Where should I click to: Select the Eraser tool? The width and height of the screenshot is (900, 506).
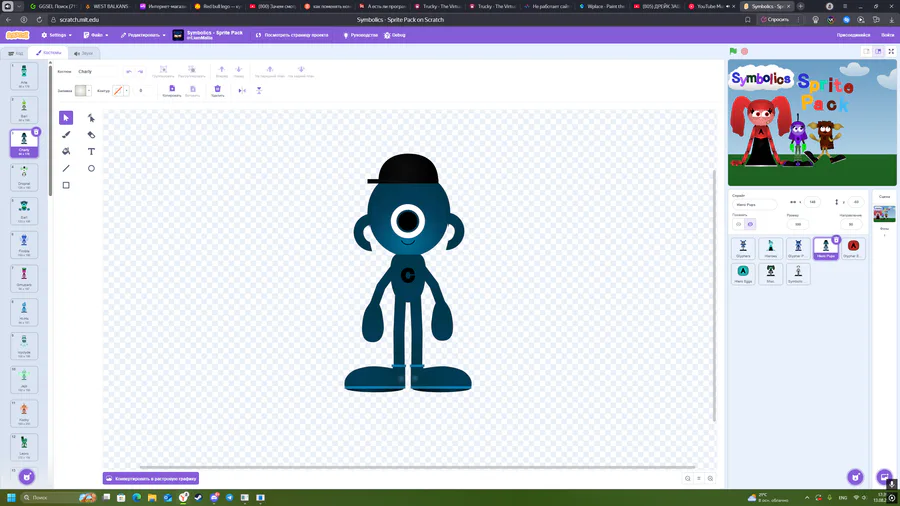click(x=91, y=135)
